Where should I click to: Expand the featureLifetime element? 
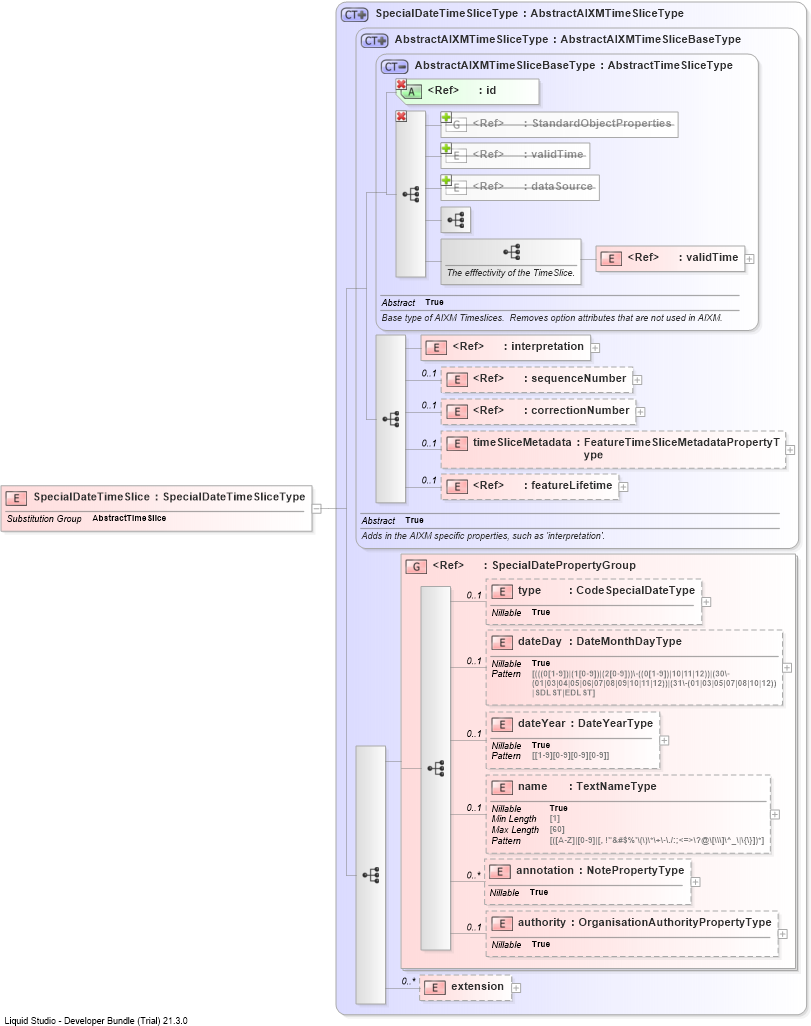click(624, 487)
